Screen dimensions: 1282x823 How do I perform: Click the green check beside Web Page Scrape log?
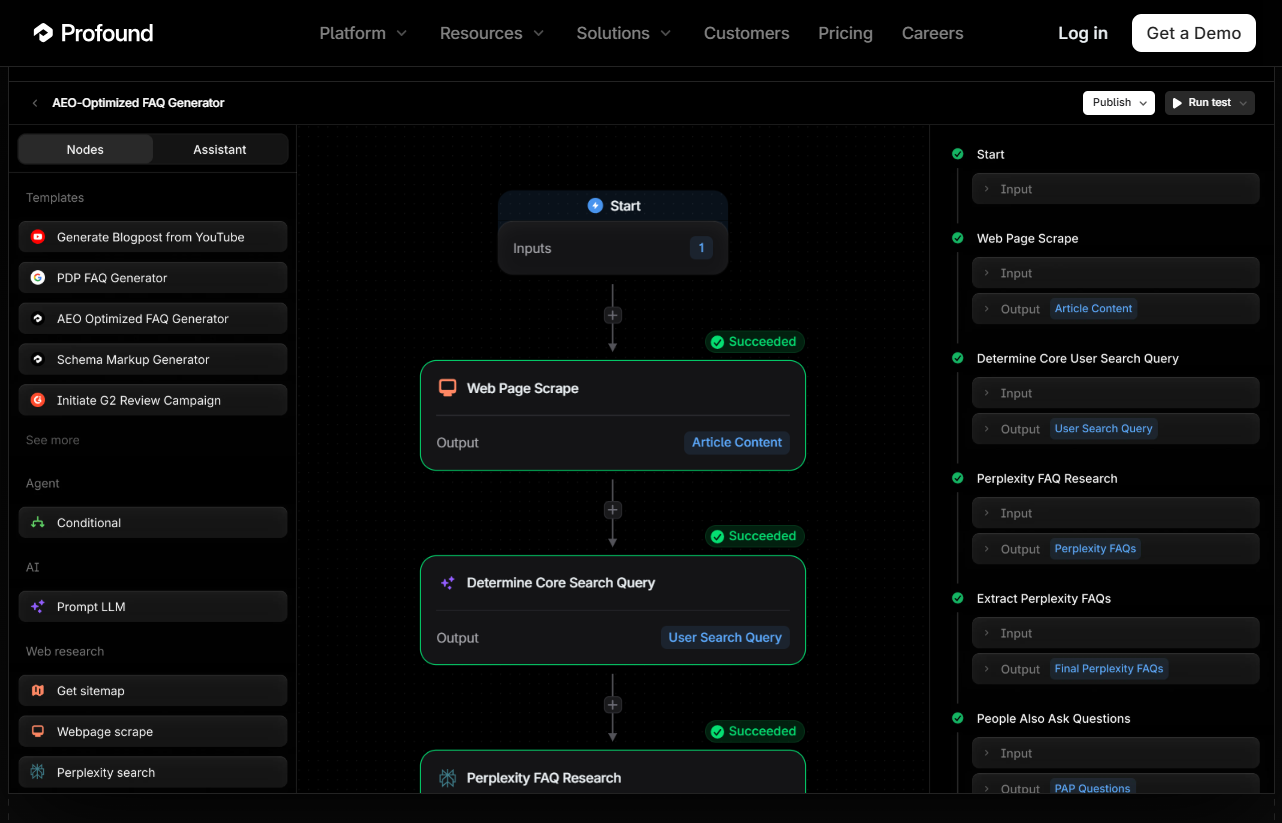tap(957, 238)
